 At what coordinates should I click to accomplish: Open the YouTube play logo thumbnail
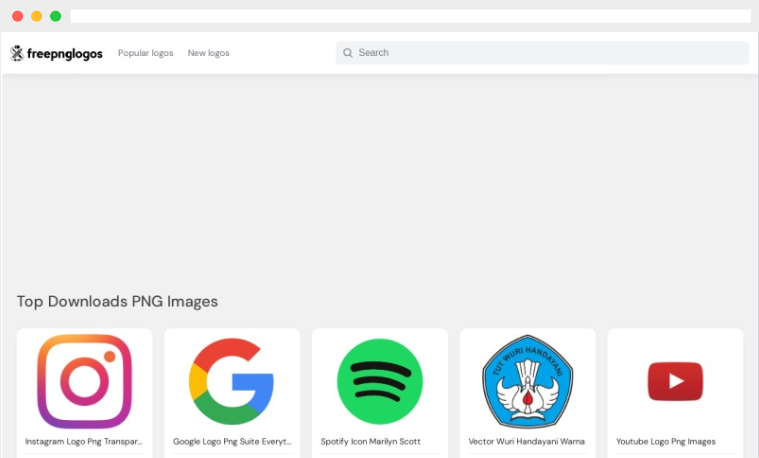click(x=675, y=381)
